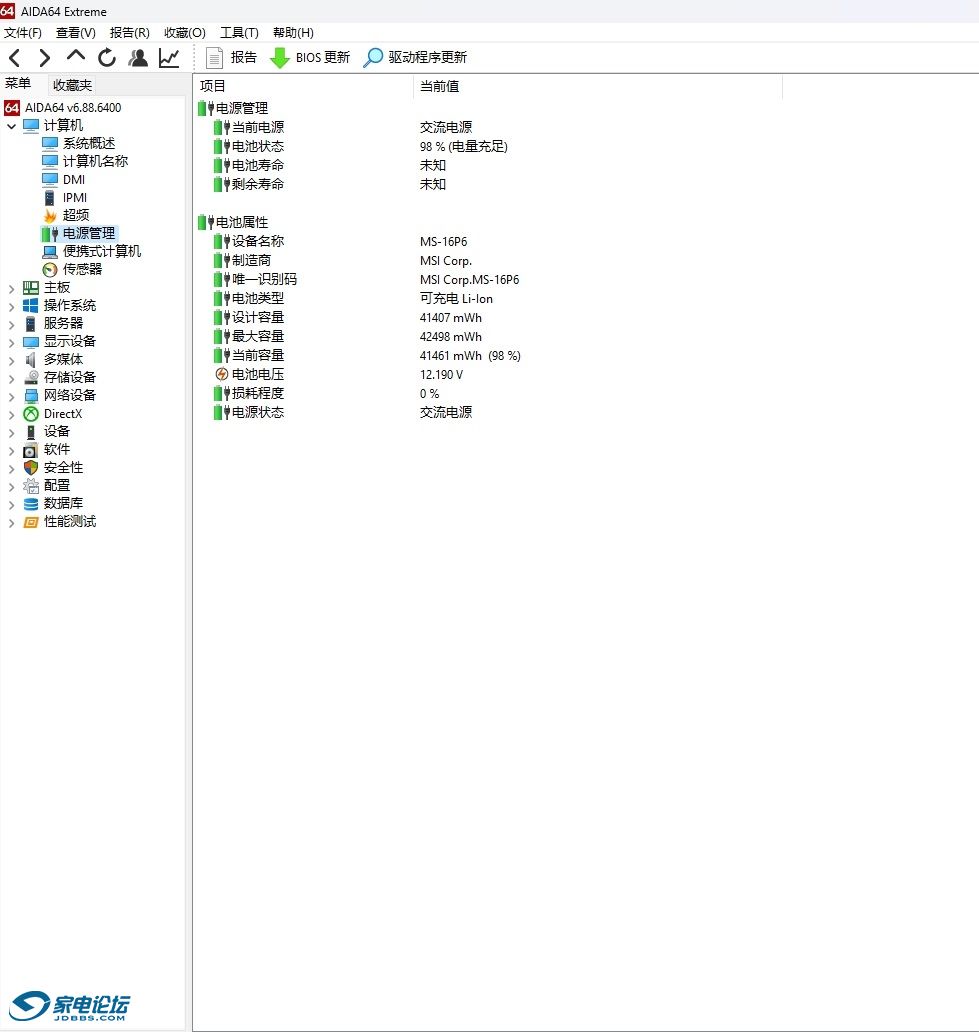Click the AIDA64 v6.88.6400 root icon
Screen dimensions: 979x1032
pos(12,107)
